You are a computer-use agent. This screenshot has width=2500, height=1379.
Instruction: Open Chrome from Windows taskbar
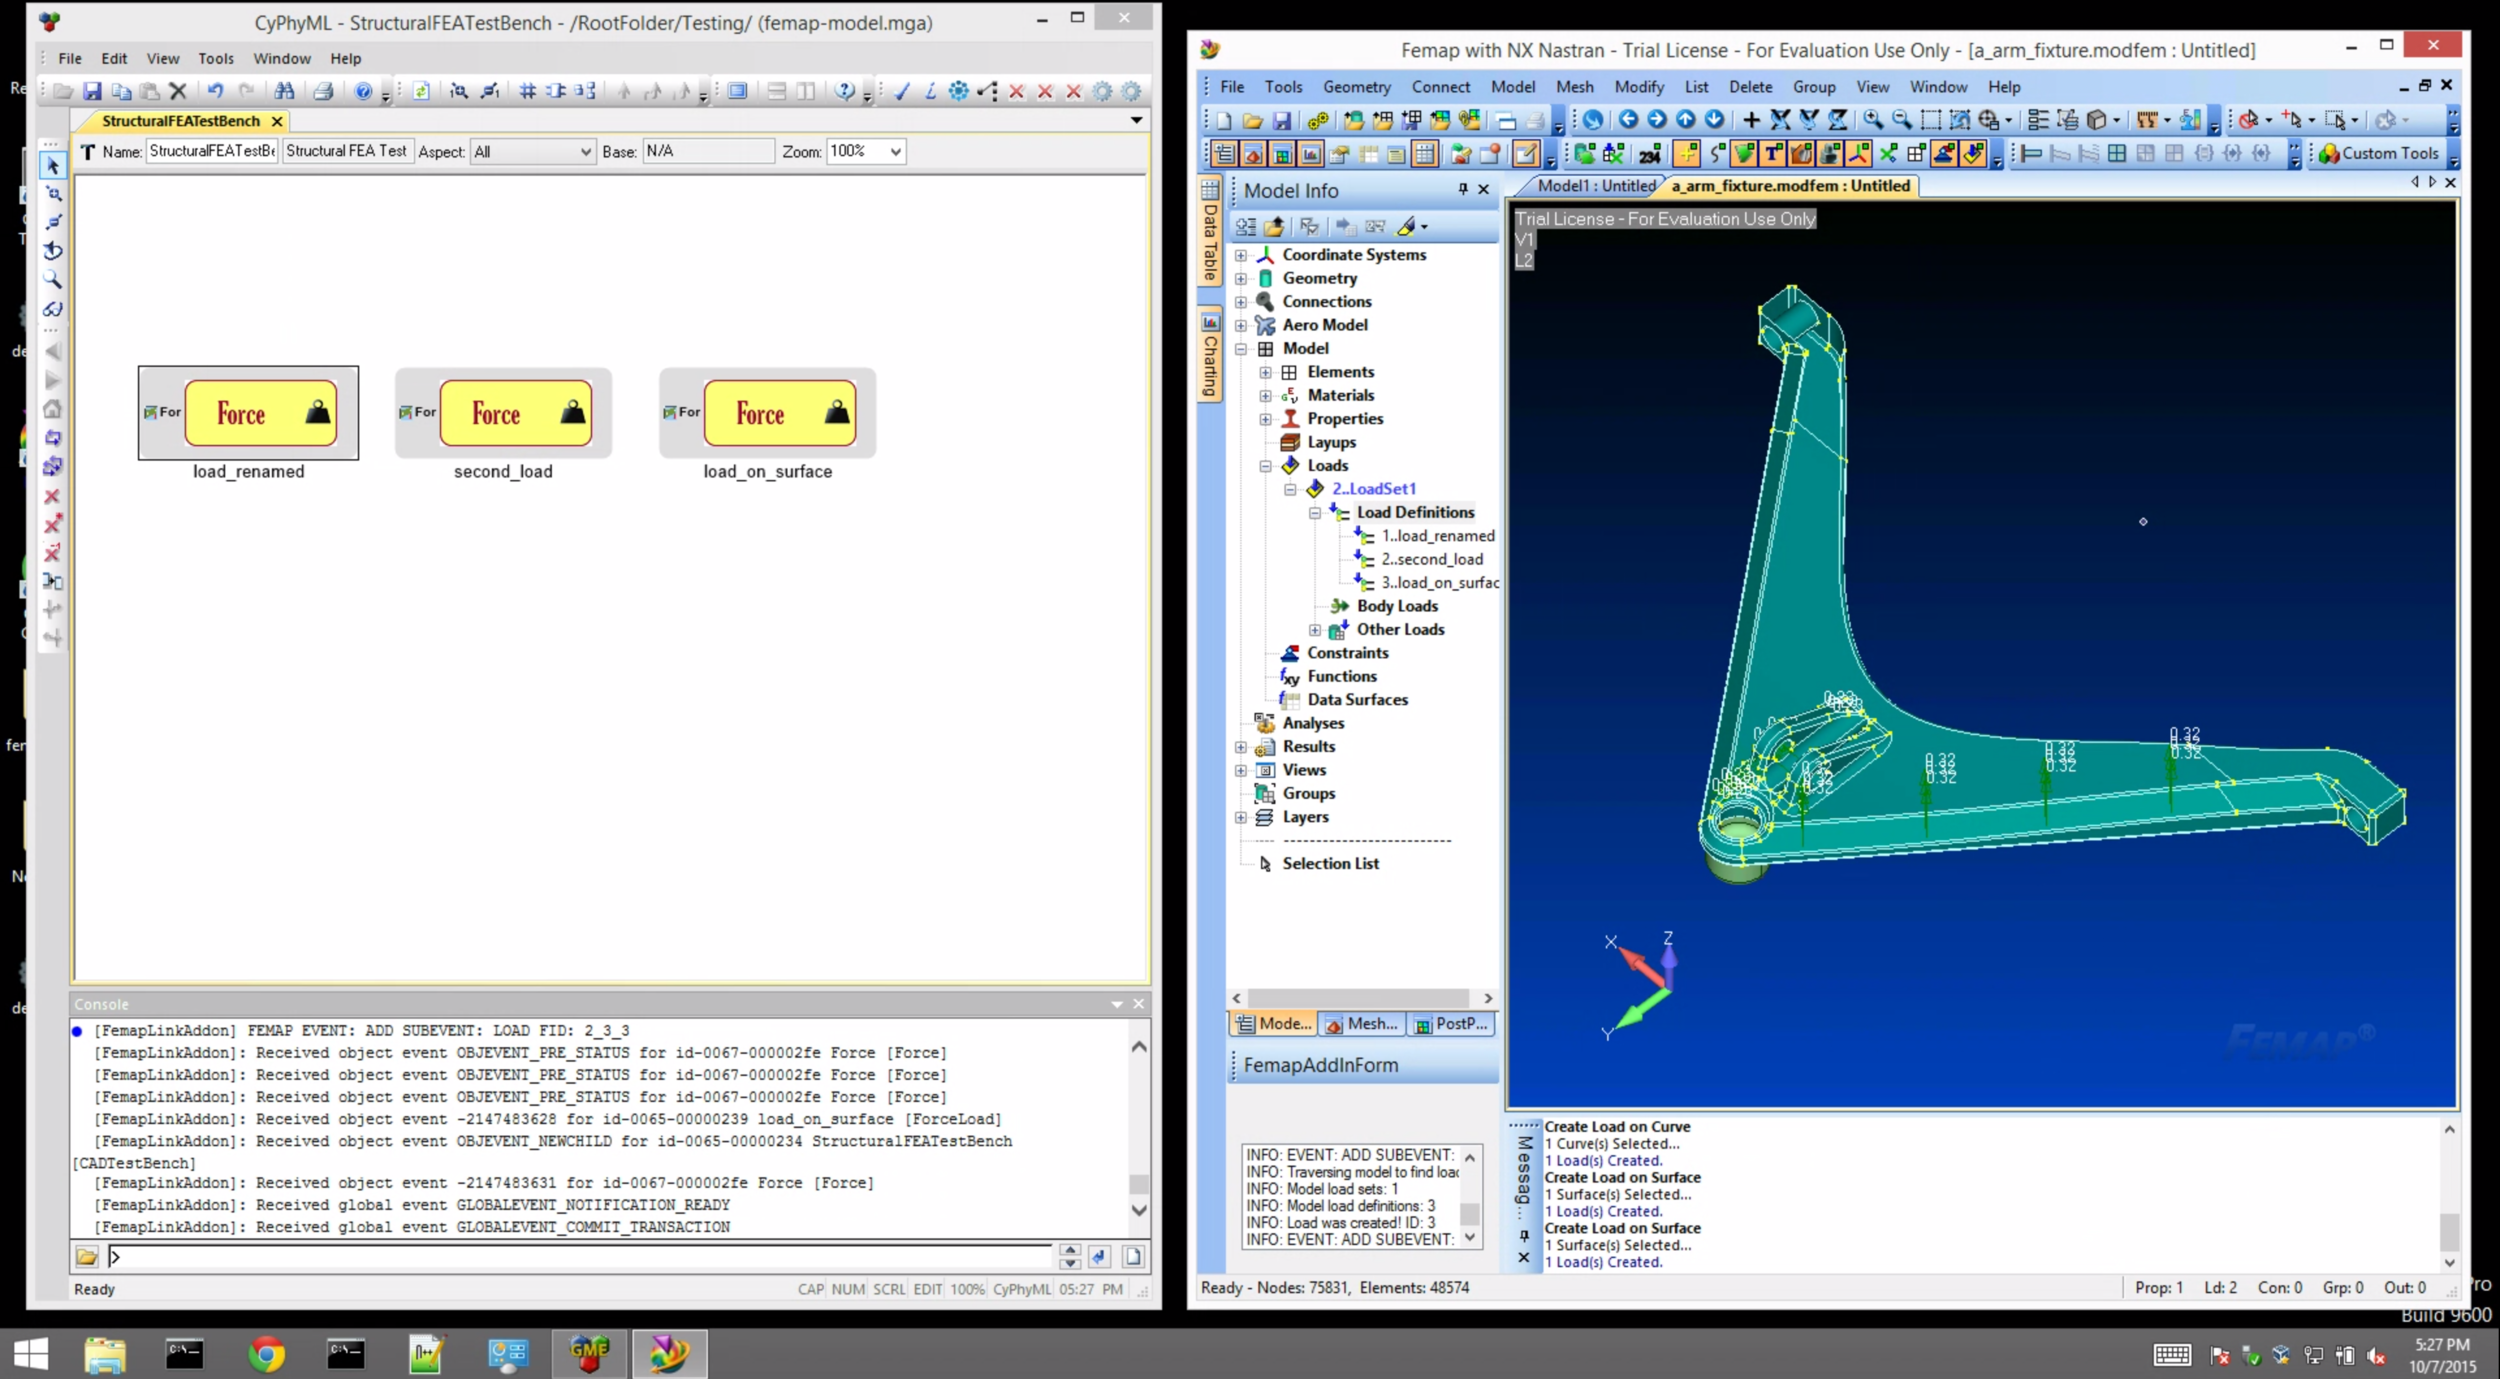pos(266,1354)
